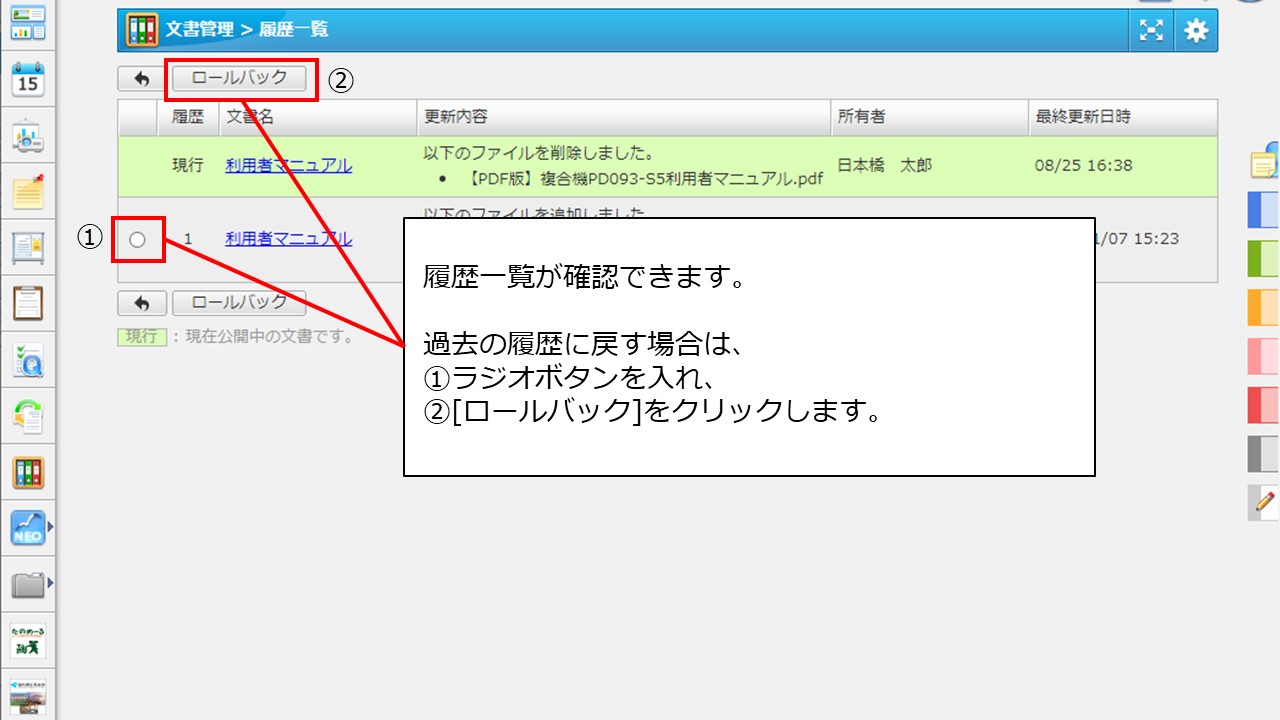Click the 履歴 column header
Screen dimensions: 1280x720
(x=188, y=117)
